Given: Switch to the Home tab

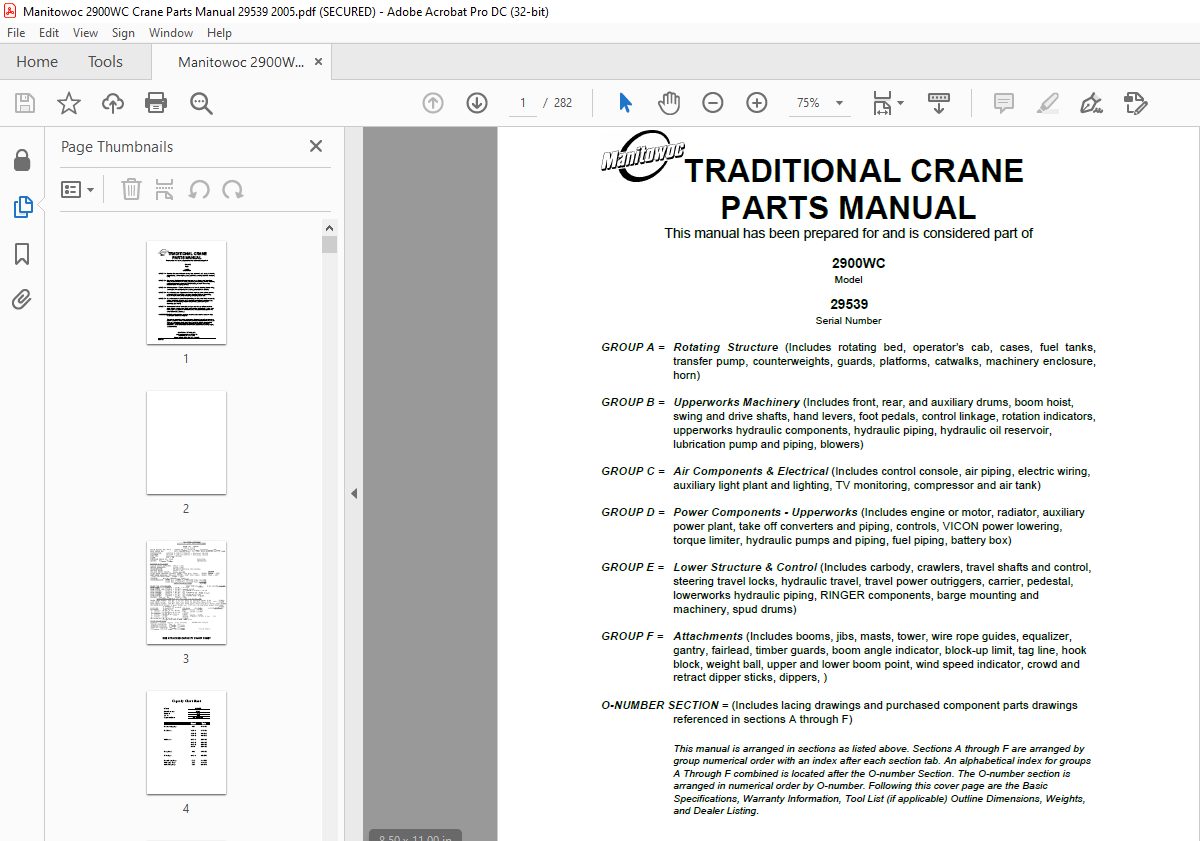Looking at the screenshot, I should pos(37,62).
